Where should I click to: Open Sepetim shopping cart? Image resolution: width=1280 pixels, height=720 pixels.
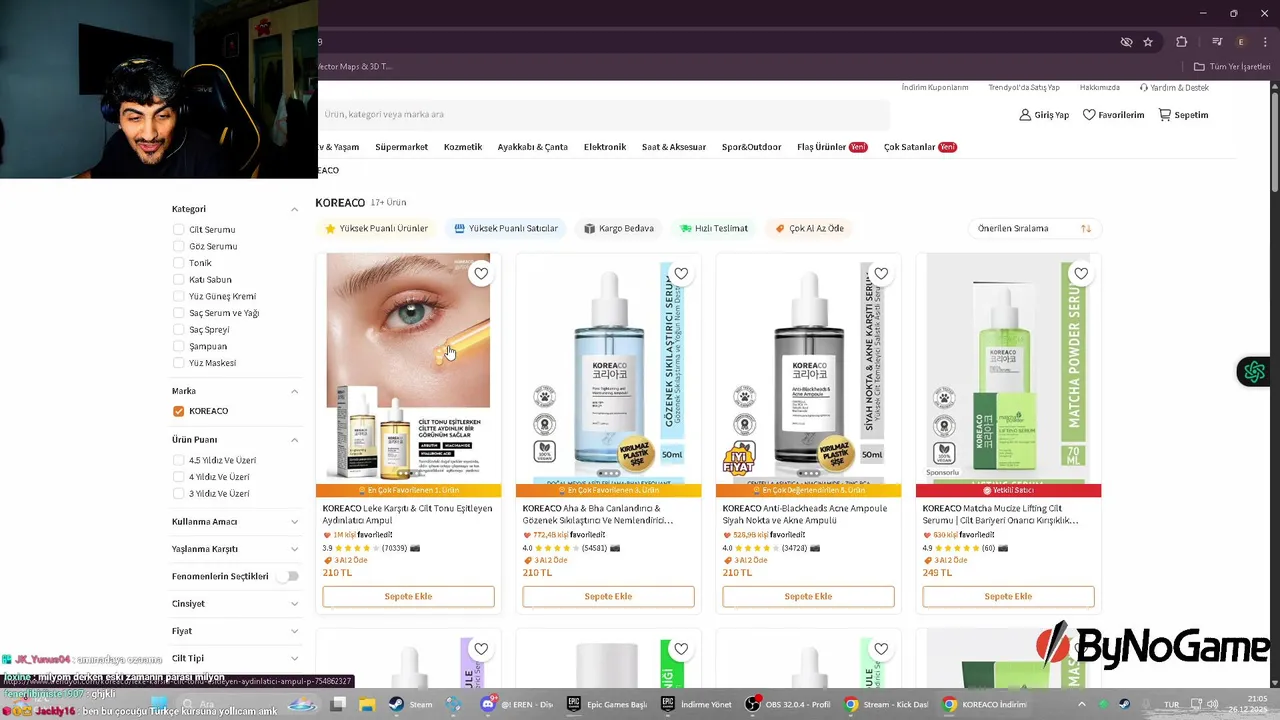[x=1183, y=115]
